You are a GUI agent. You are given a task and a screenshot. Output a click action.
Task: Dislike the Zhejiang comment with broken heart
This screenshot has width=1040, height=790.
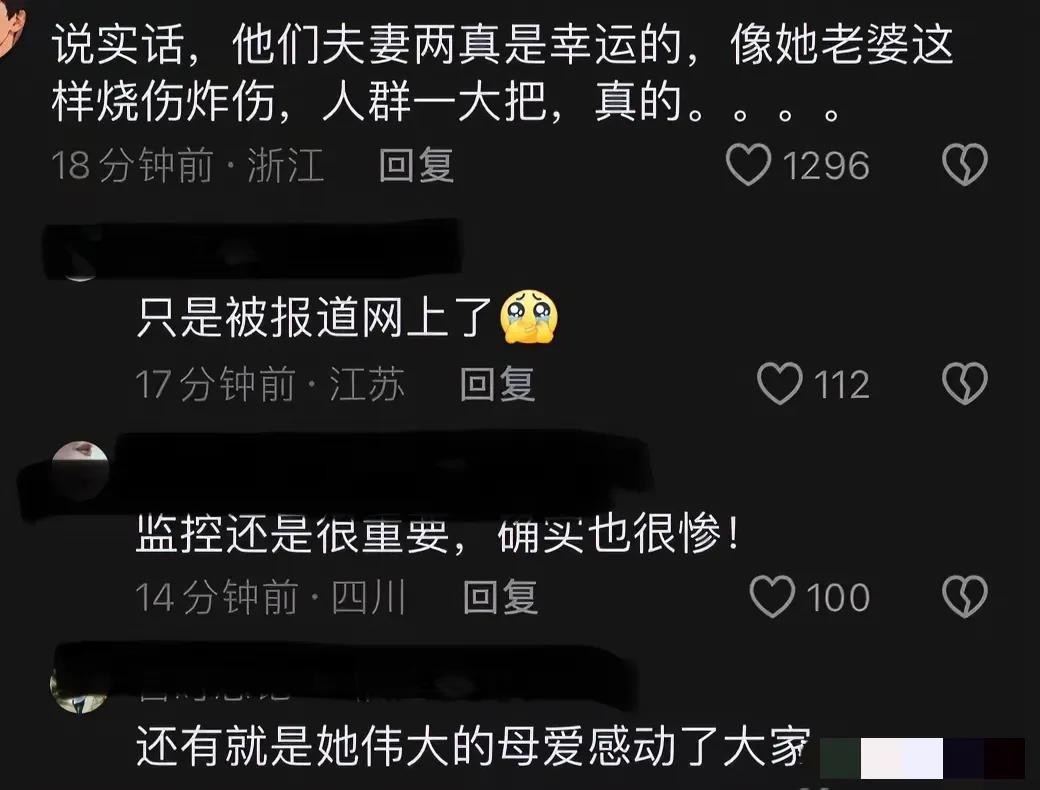coord(965,165)
